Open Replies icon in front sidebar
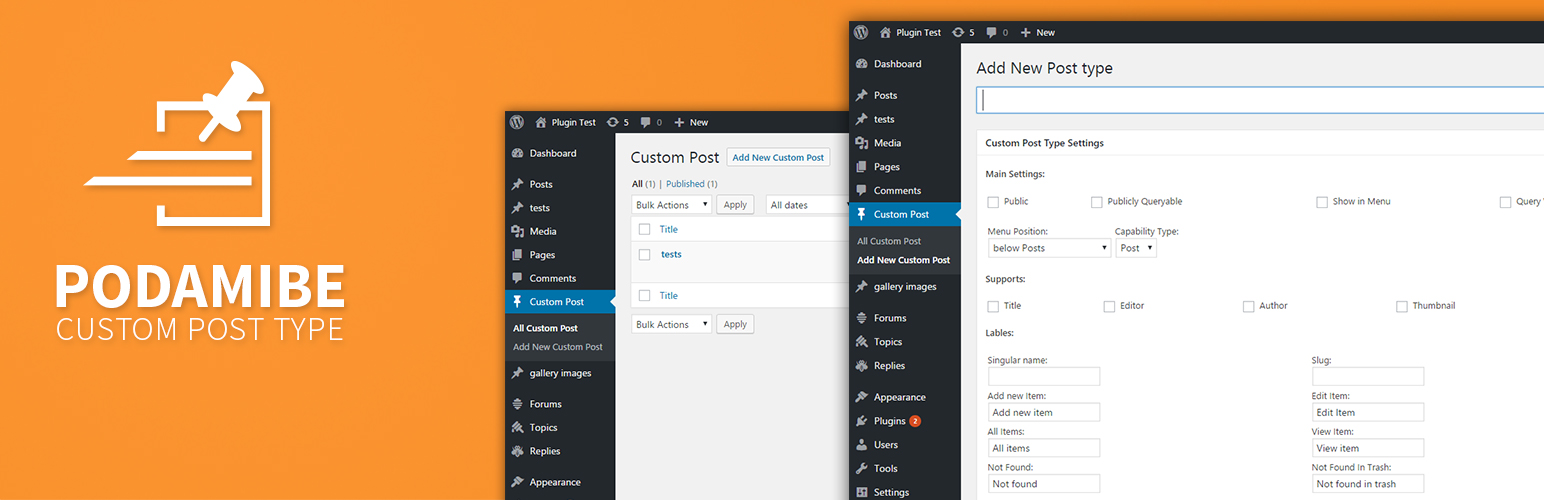 pos(861,366)
